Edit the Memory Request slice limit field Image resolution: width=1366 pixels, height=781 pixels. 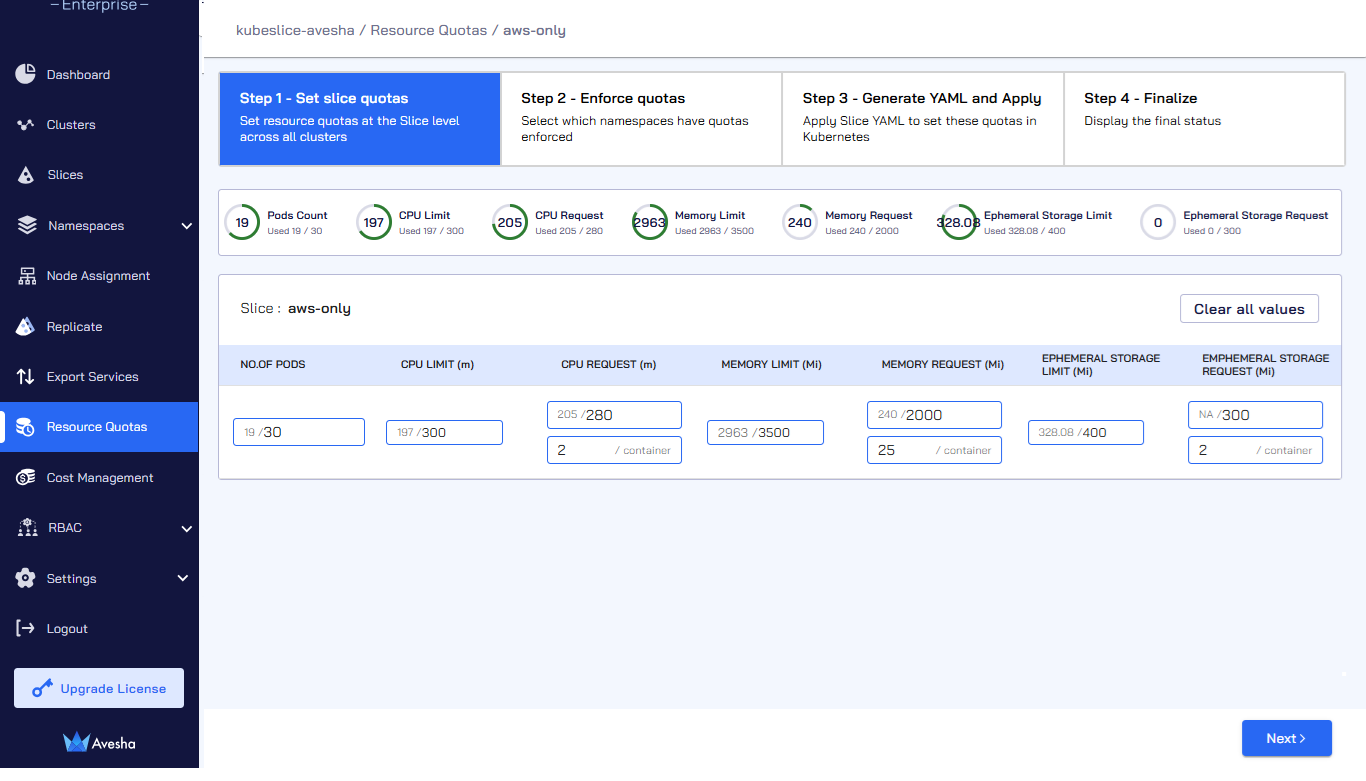tap(934, 415)
